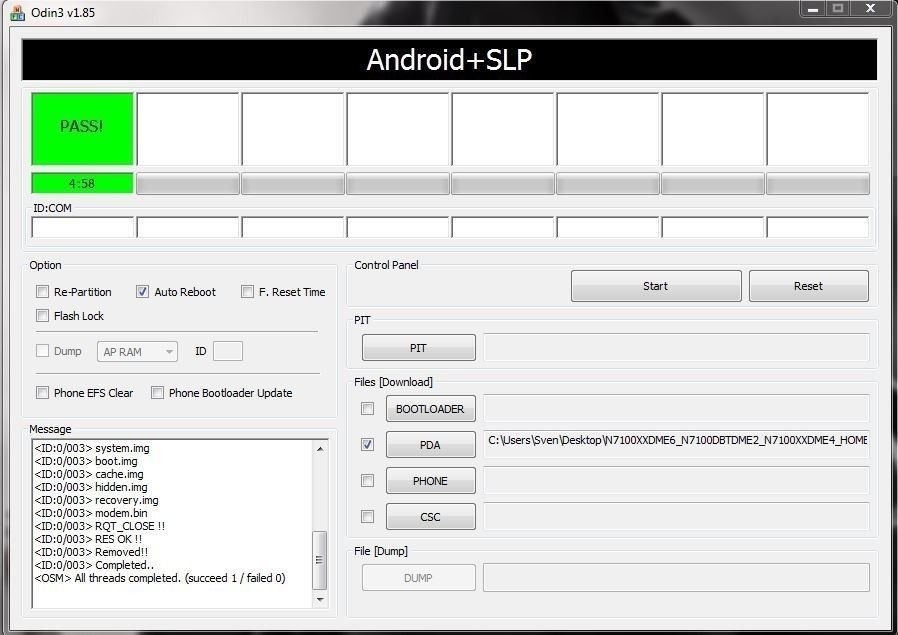Screen dimensions: 898x635
Task: Click the PHONE file path field
Action: click(676, 480)
